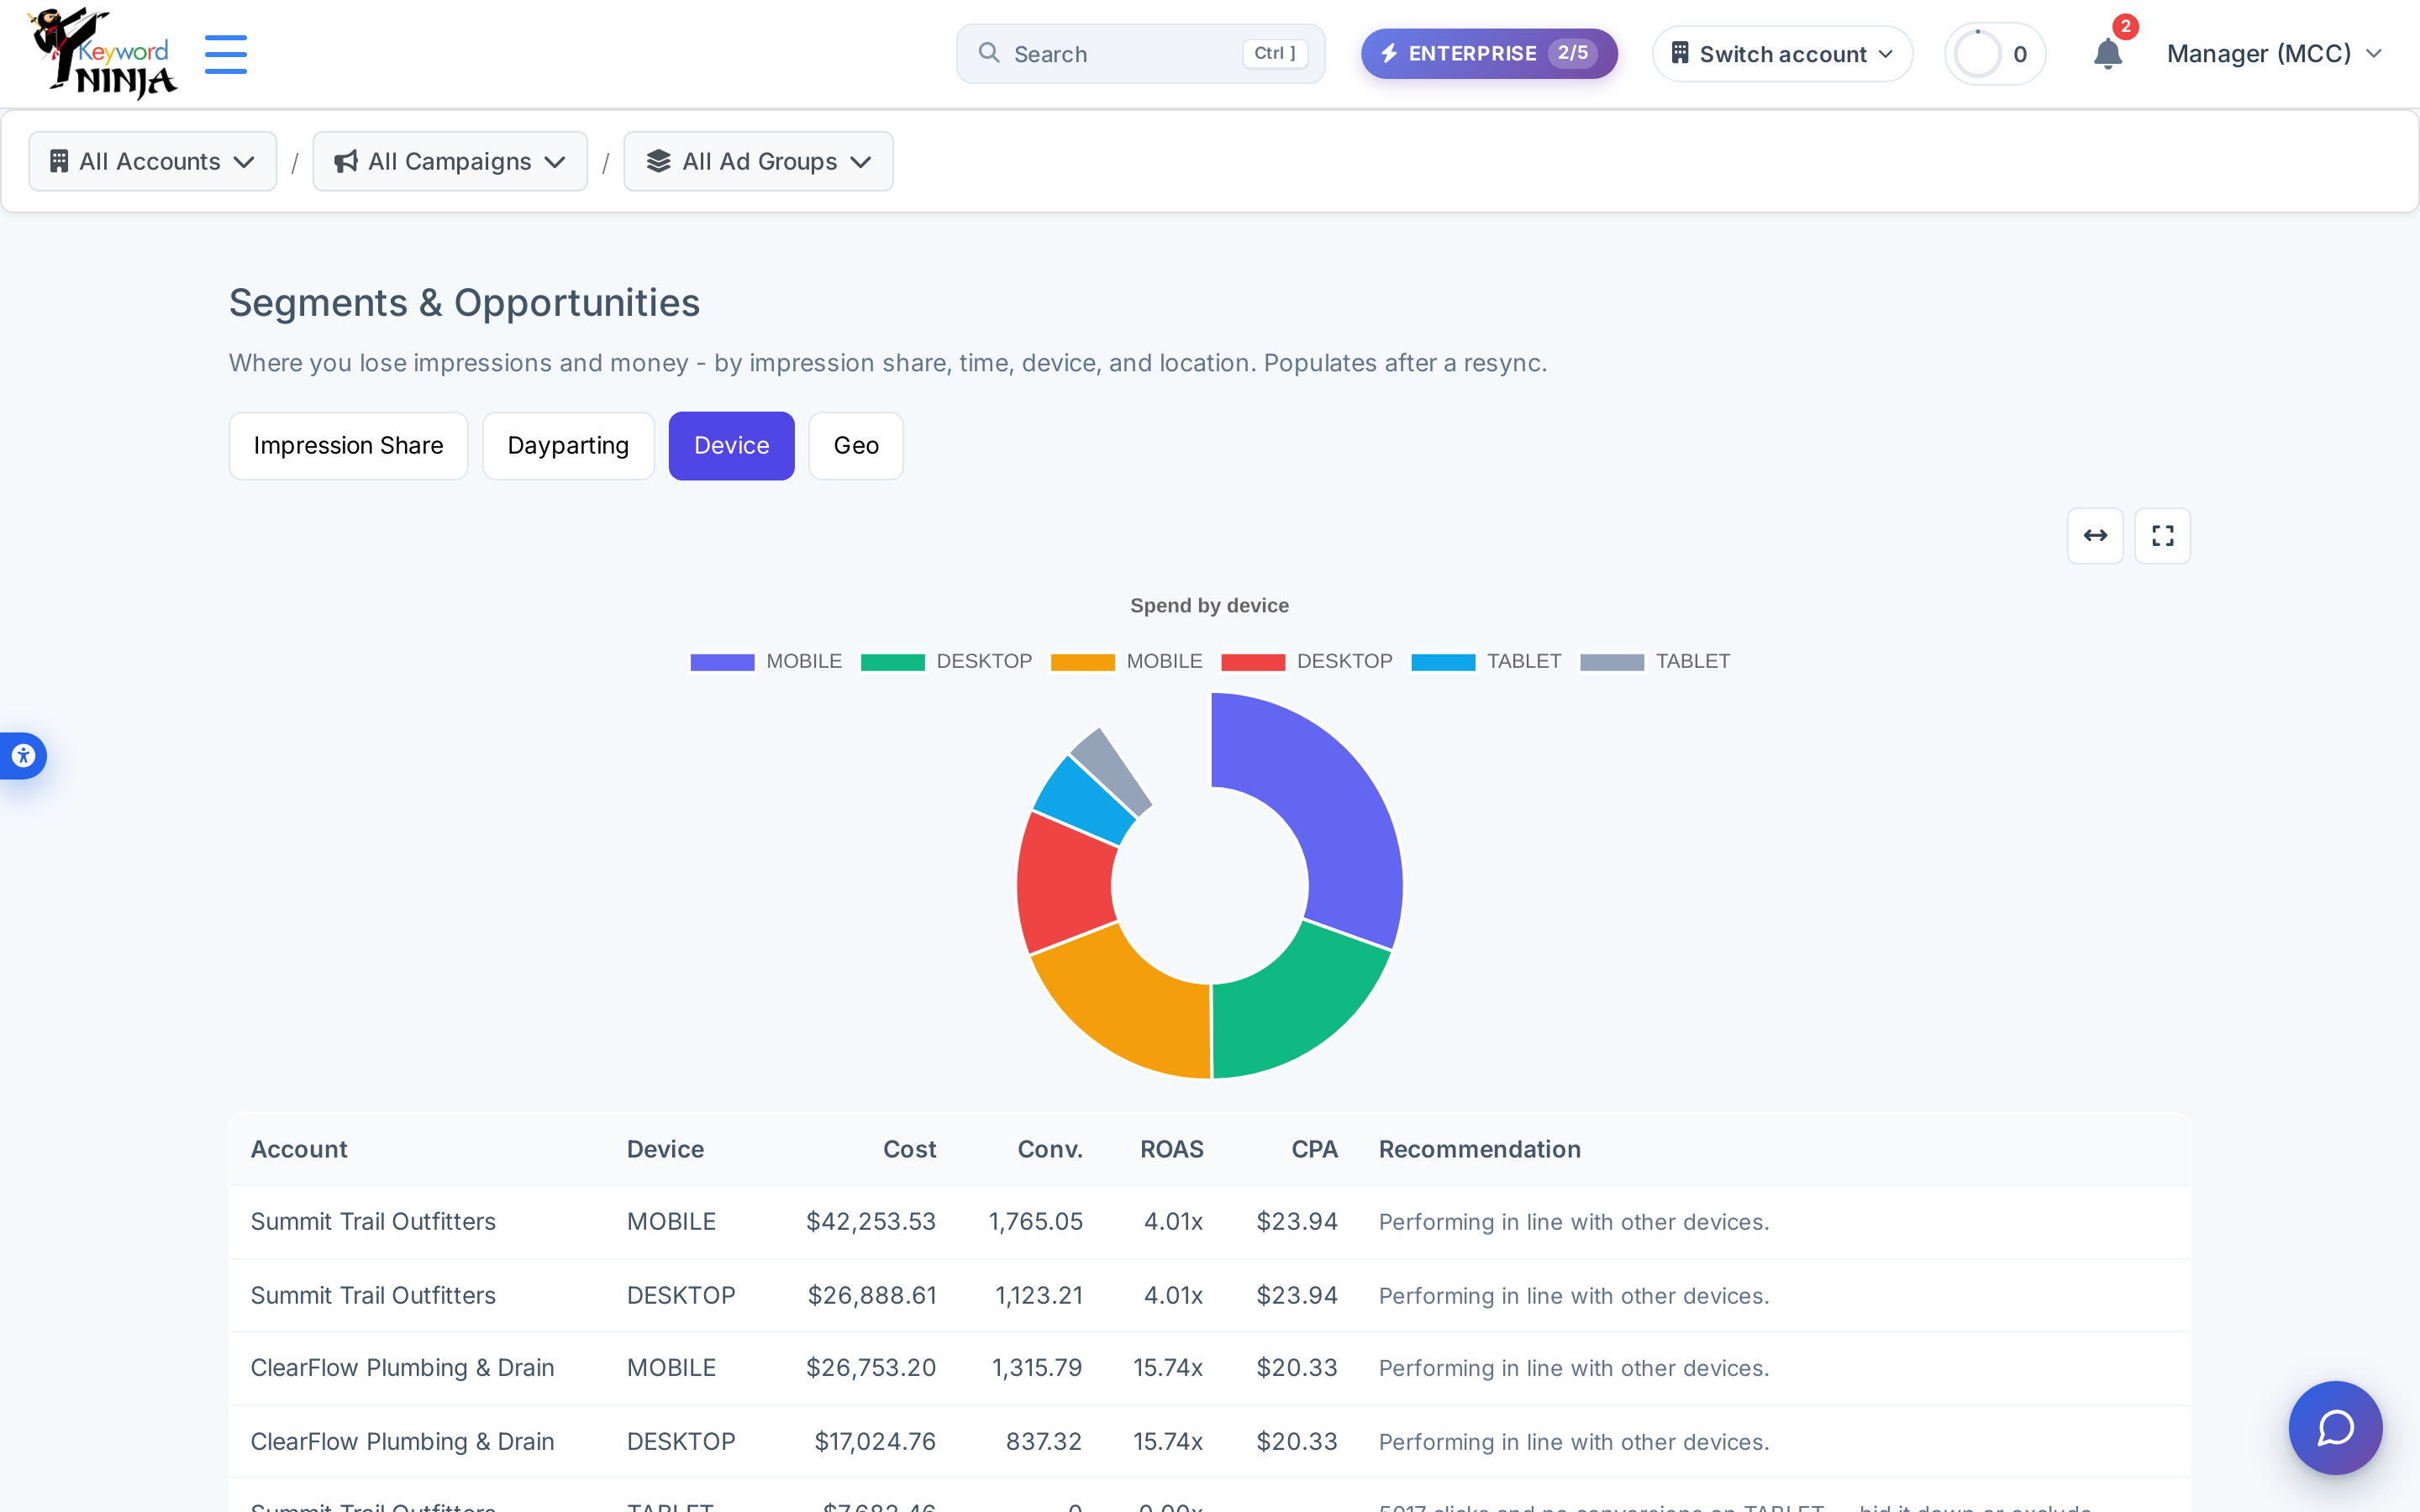Click the 1,765.05 conversions value
This screenshot has height=1512, width=2420.
click(1036, 1222)
